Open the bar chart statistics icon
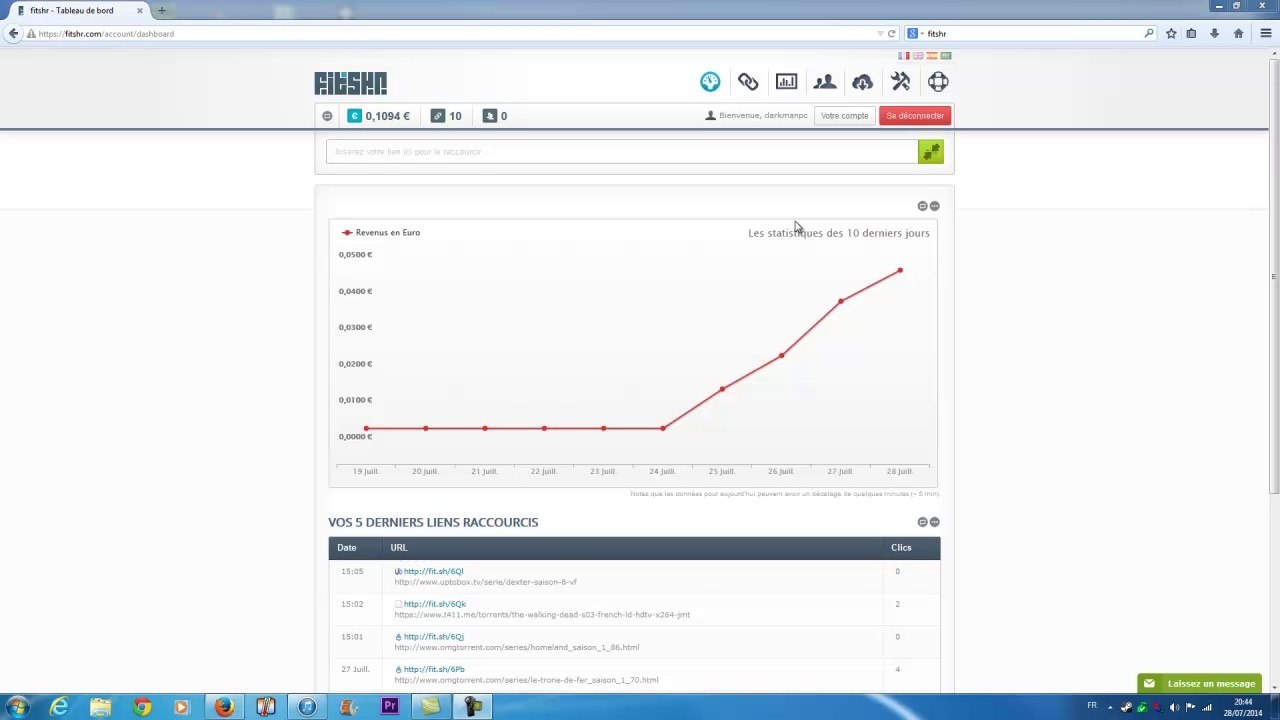1280x720 pixels. [x=786, y=82]
